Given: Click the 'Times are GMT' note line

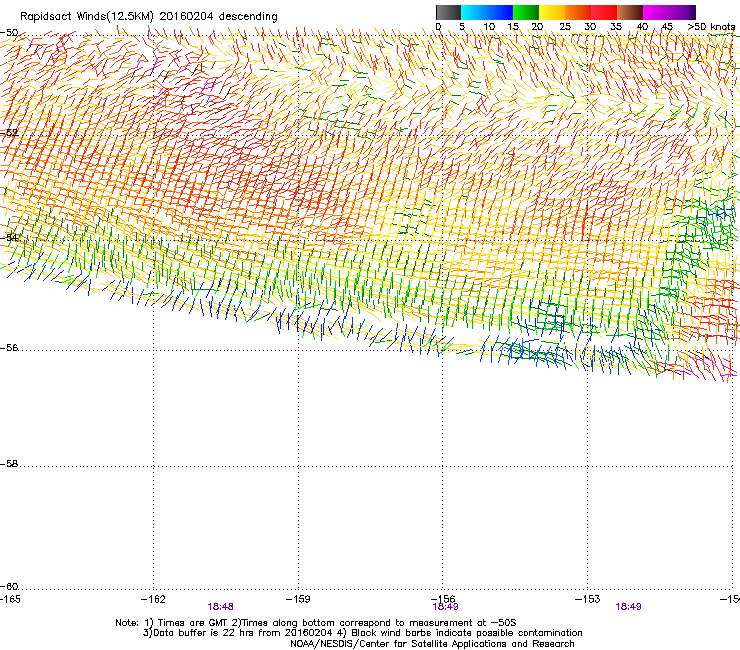Looking at the screenshot, I should coord(316,623).
